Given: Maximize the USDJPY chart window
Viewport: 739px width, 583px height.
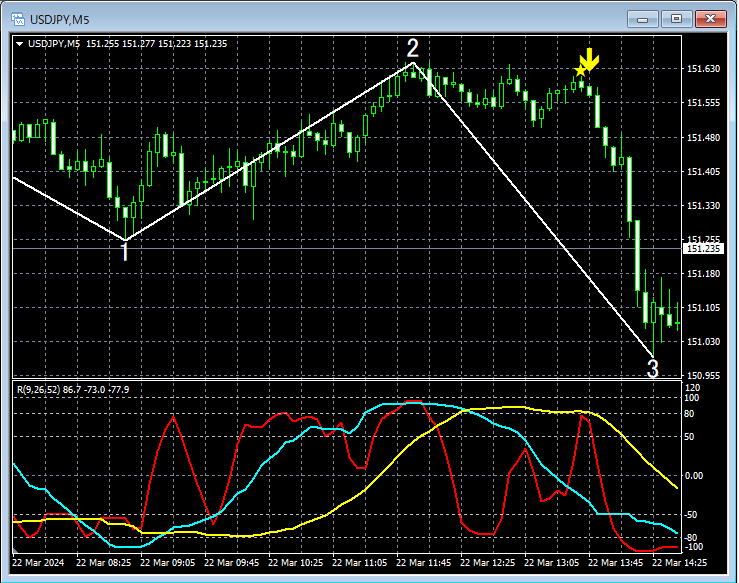Looking at the screenshot, I should click(x=676, y=19).
